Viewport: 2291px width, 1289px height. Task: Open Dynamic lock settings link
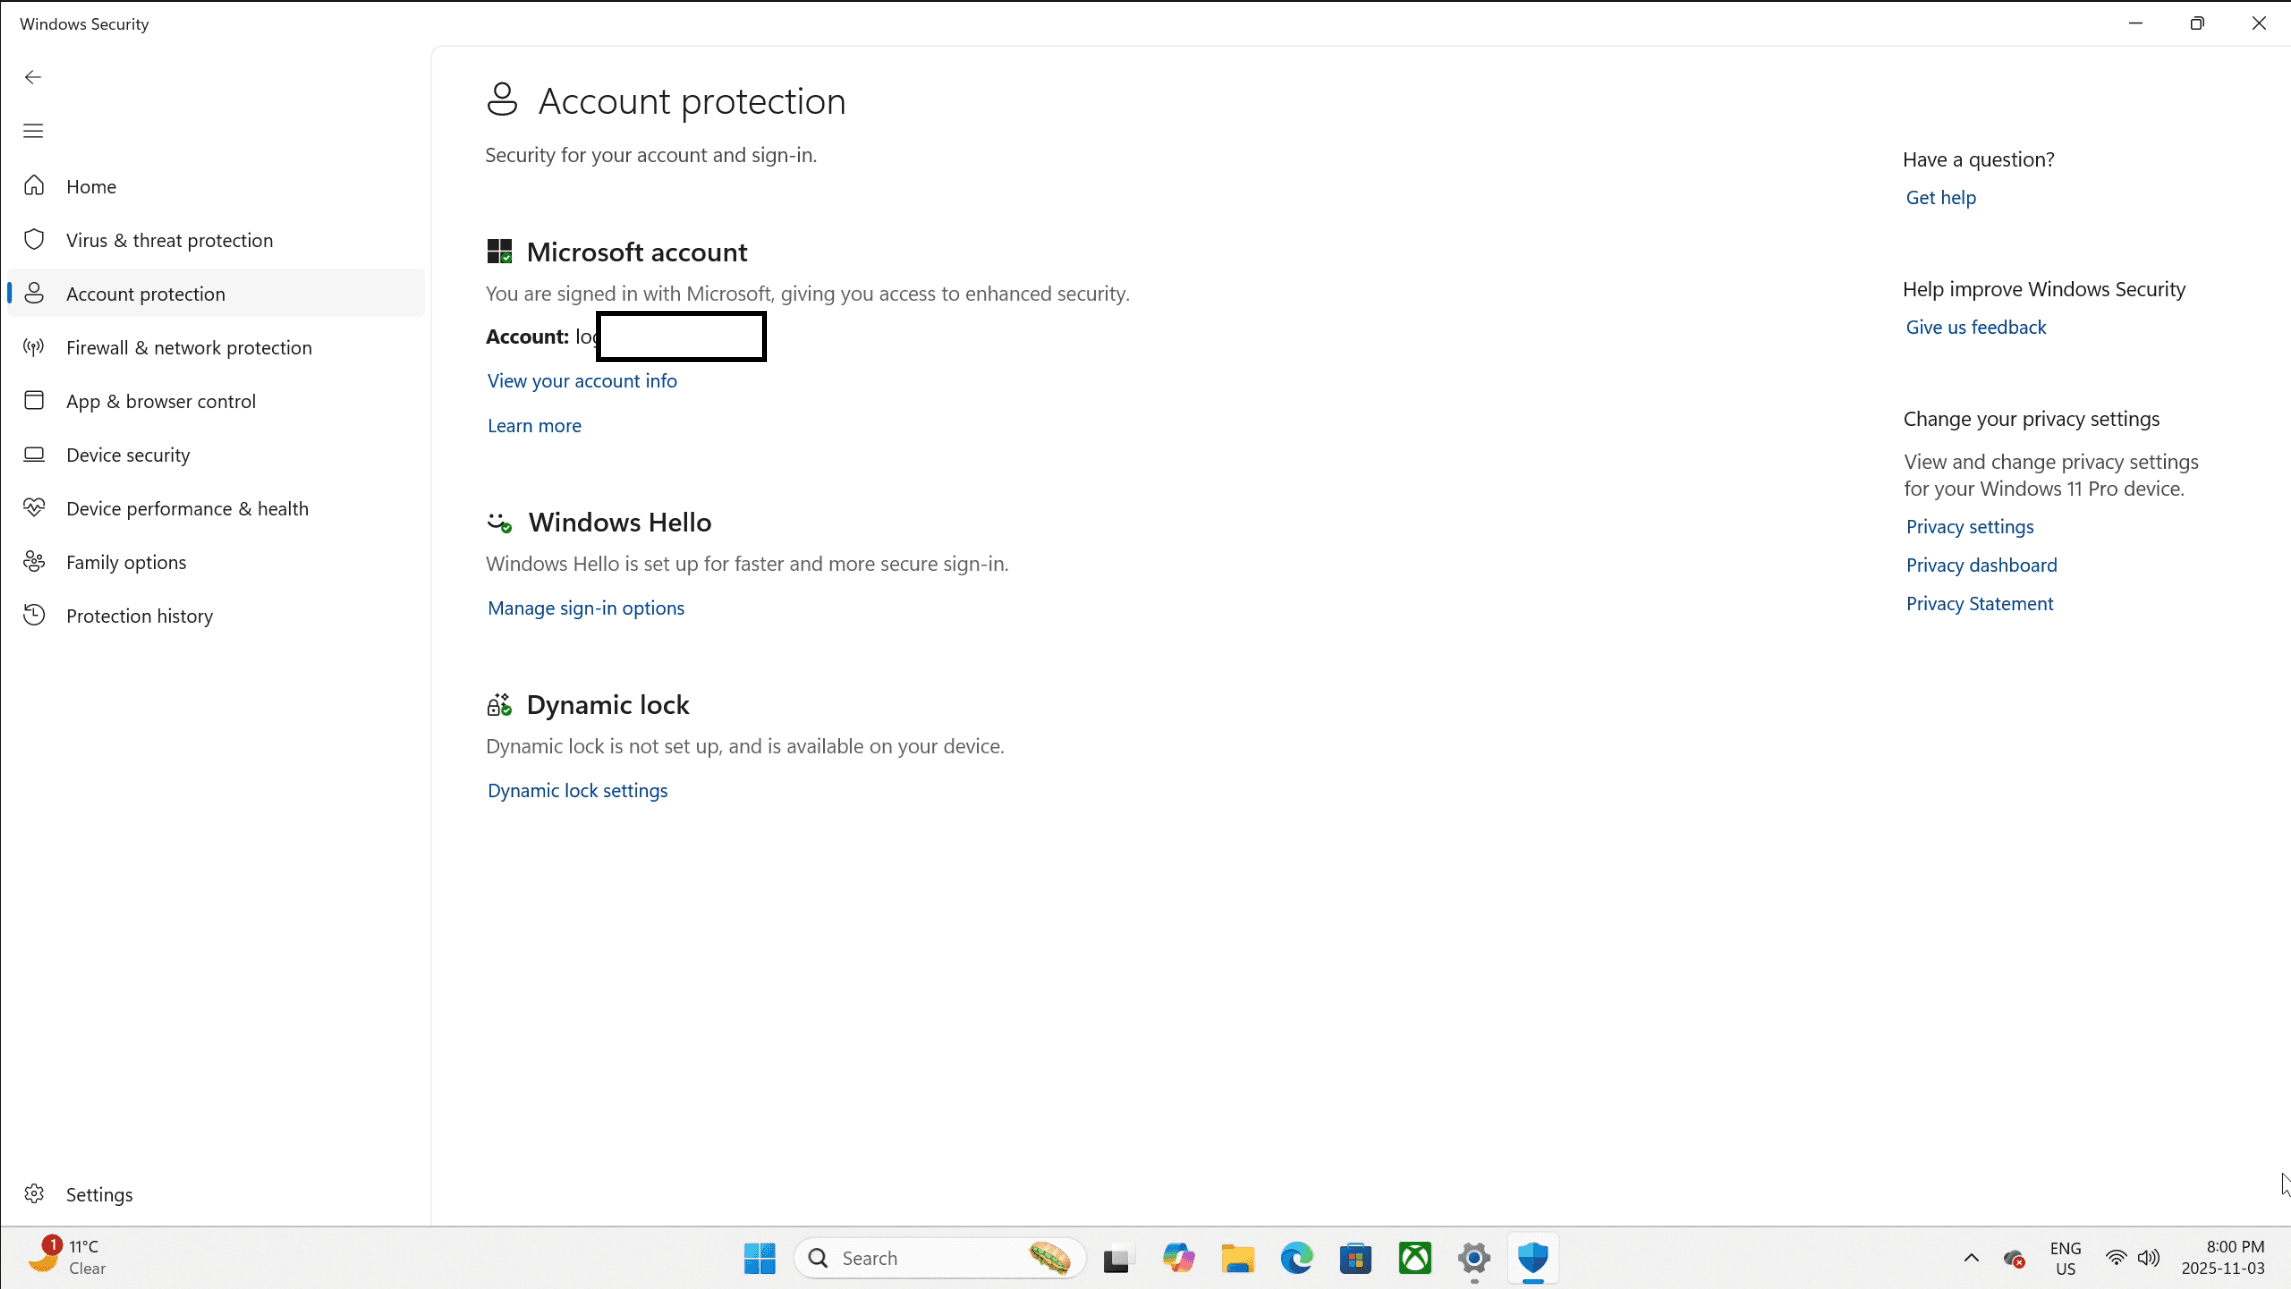[x=577, y=790]
